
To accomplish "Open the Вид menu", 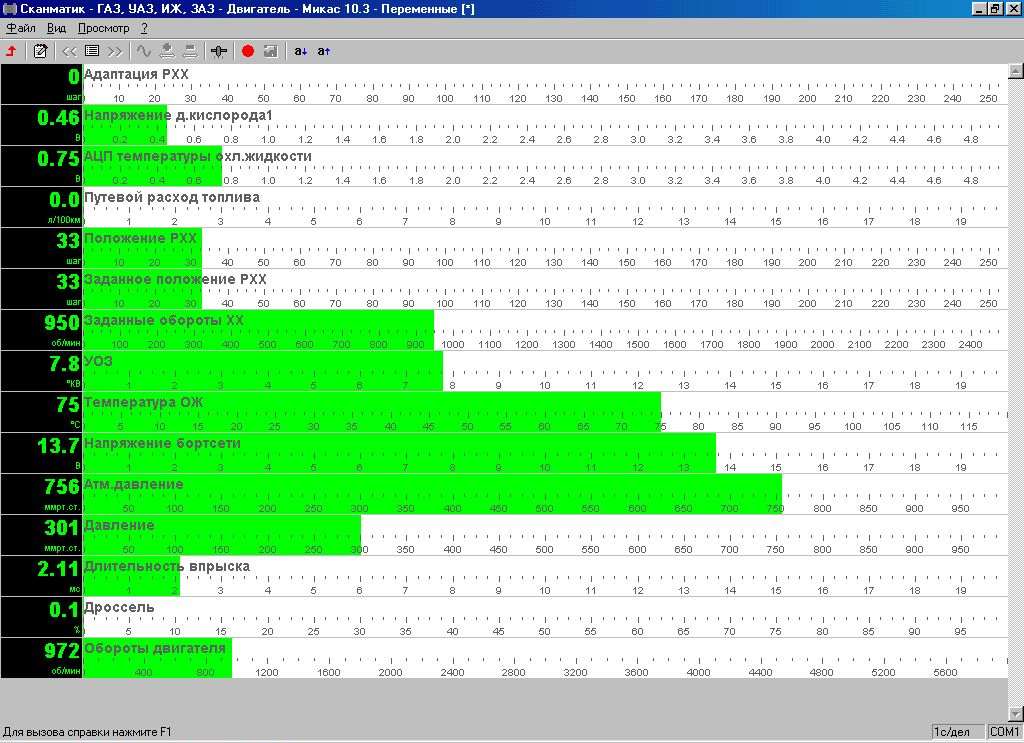I will point(57,28).
